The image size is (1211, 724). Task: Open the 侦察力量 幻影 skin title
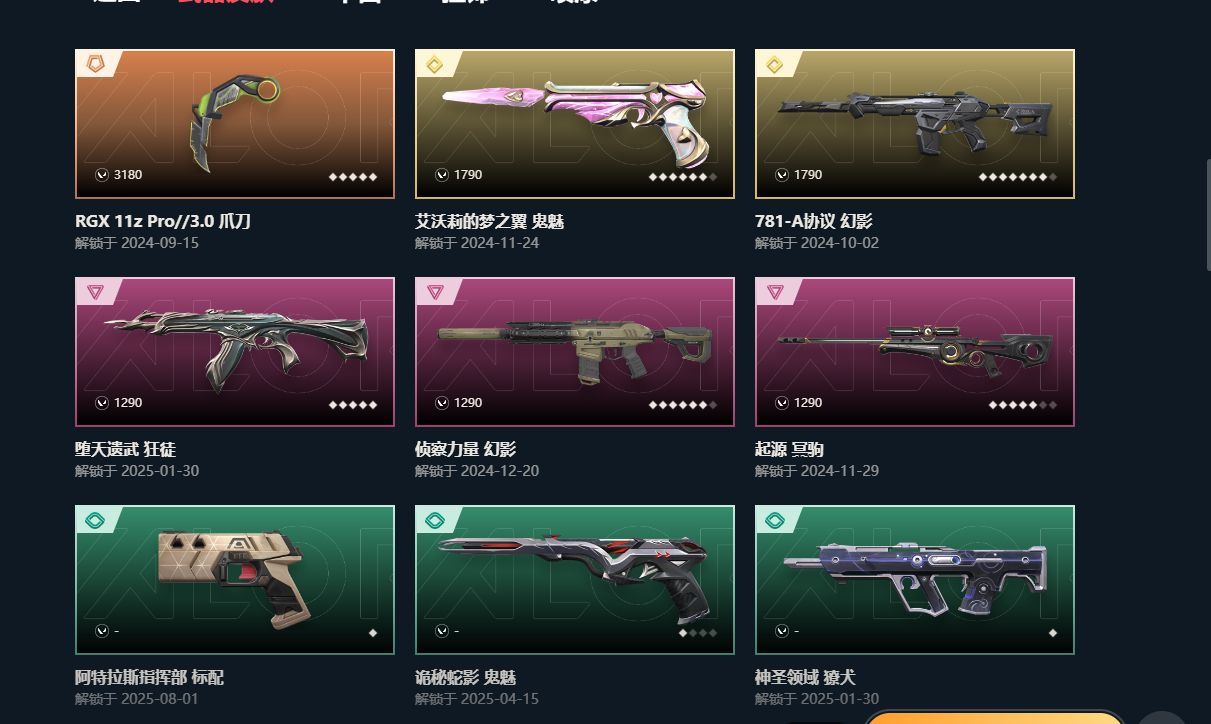point(466,449)
